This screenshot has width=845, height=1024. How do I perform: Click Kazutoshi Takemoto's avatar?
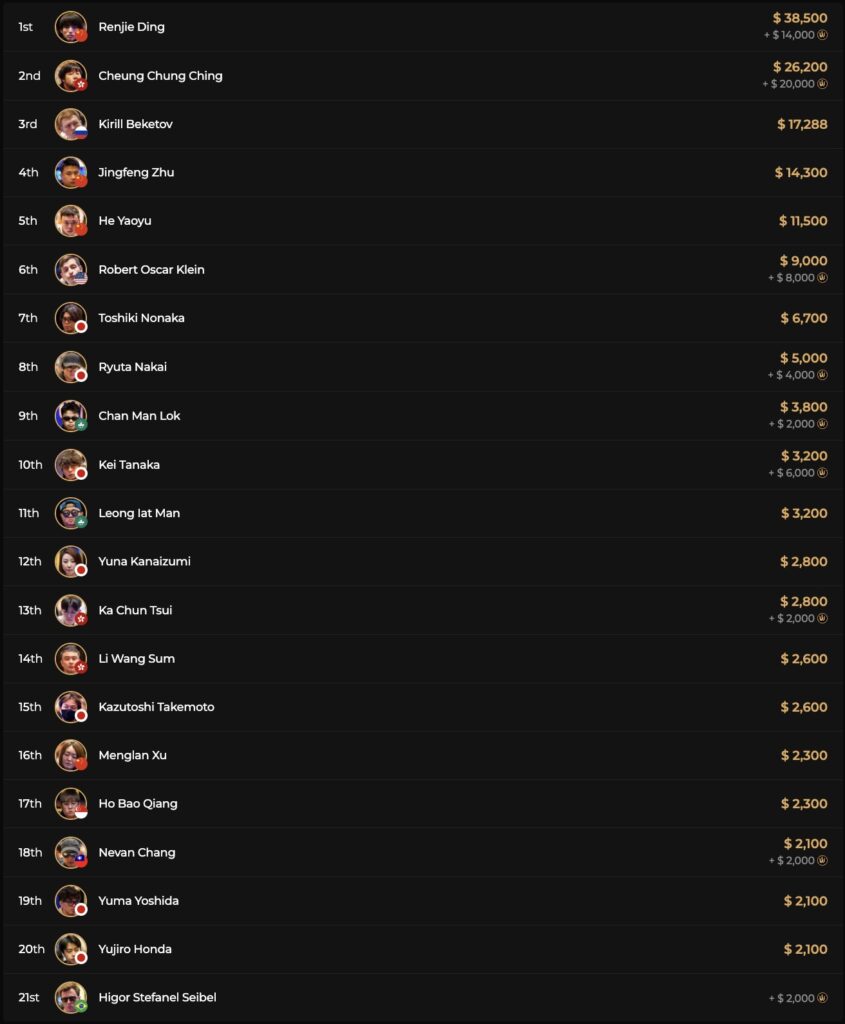(70, 707)
